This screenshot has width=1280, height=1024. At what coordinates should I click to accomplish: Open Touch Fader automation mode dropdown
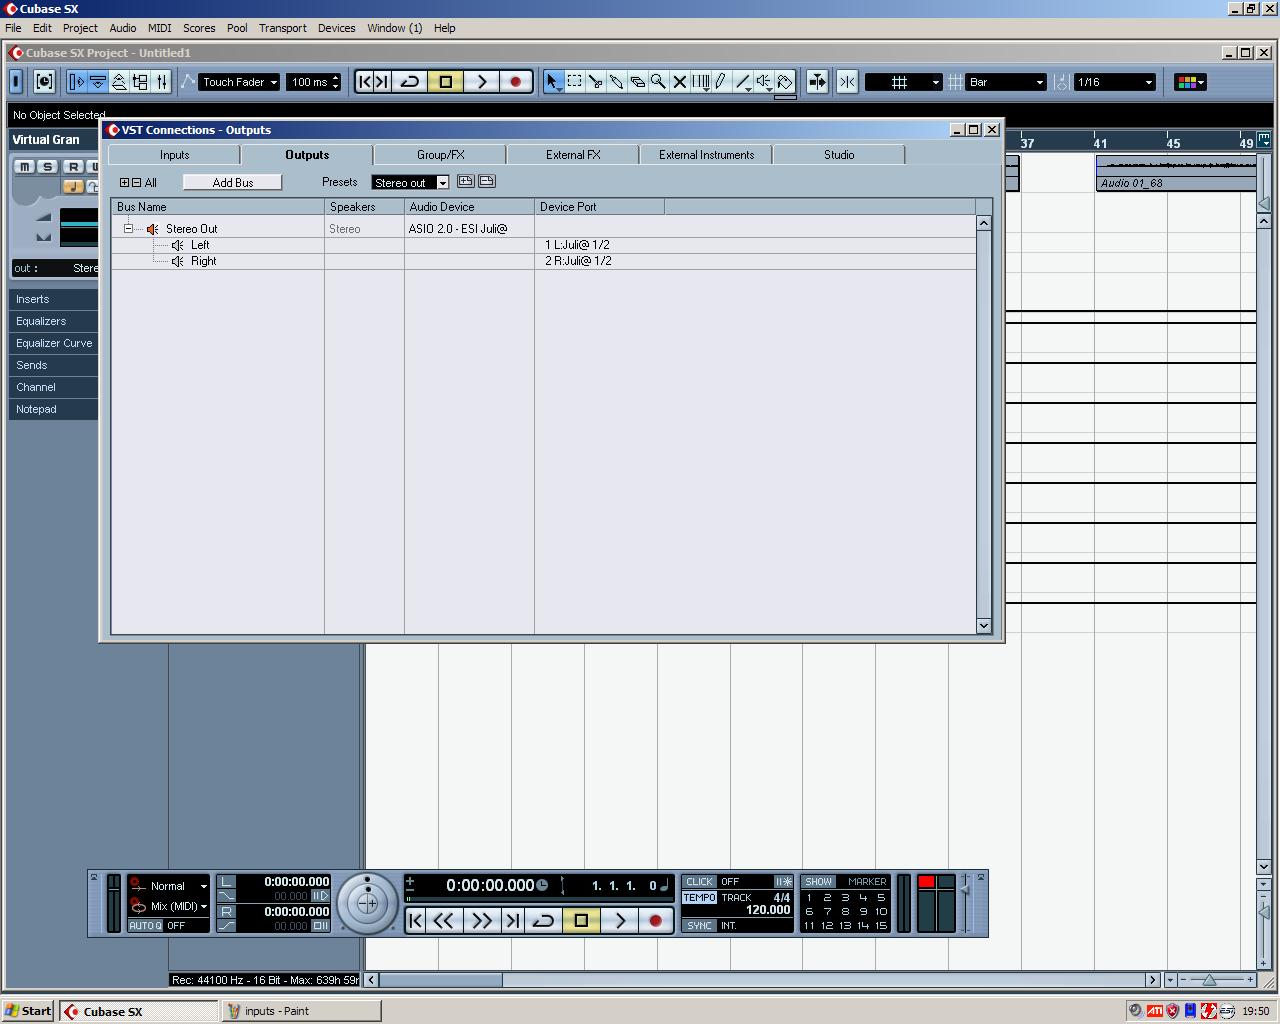pyautogui.click(x=240, y=82)
